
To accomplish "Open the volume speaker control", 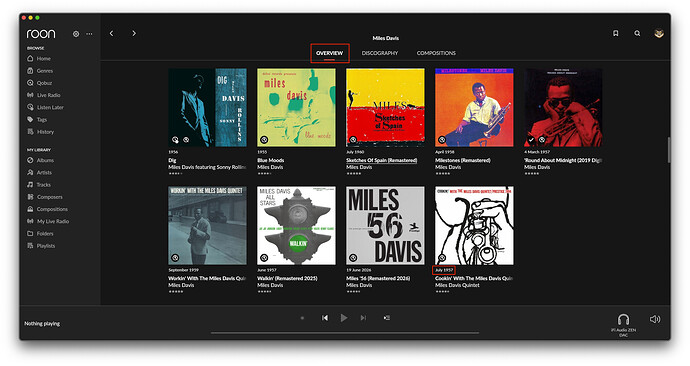I will (655, 319).
